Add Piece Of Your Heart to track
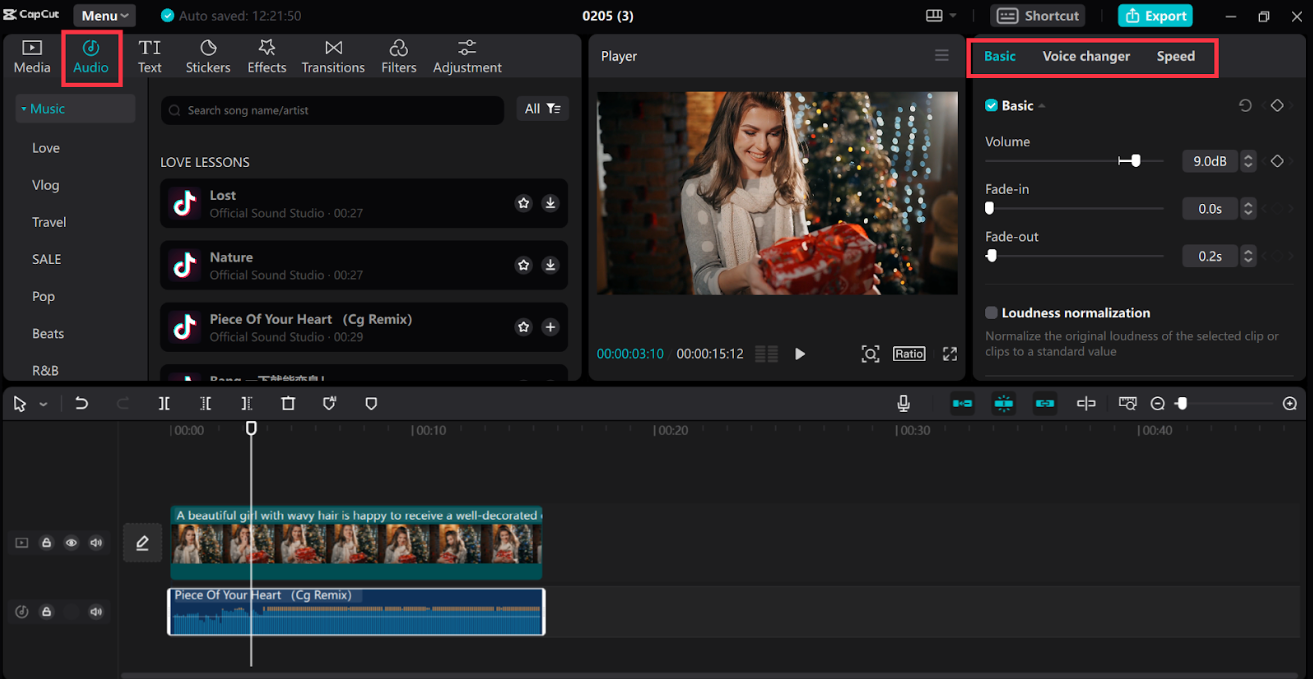1313x679 pixels. [x=550, y=327]
